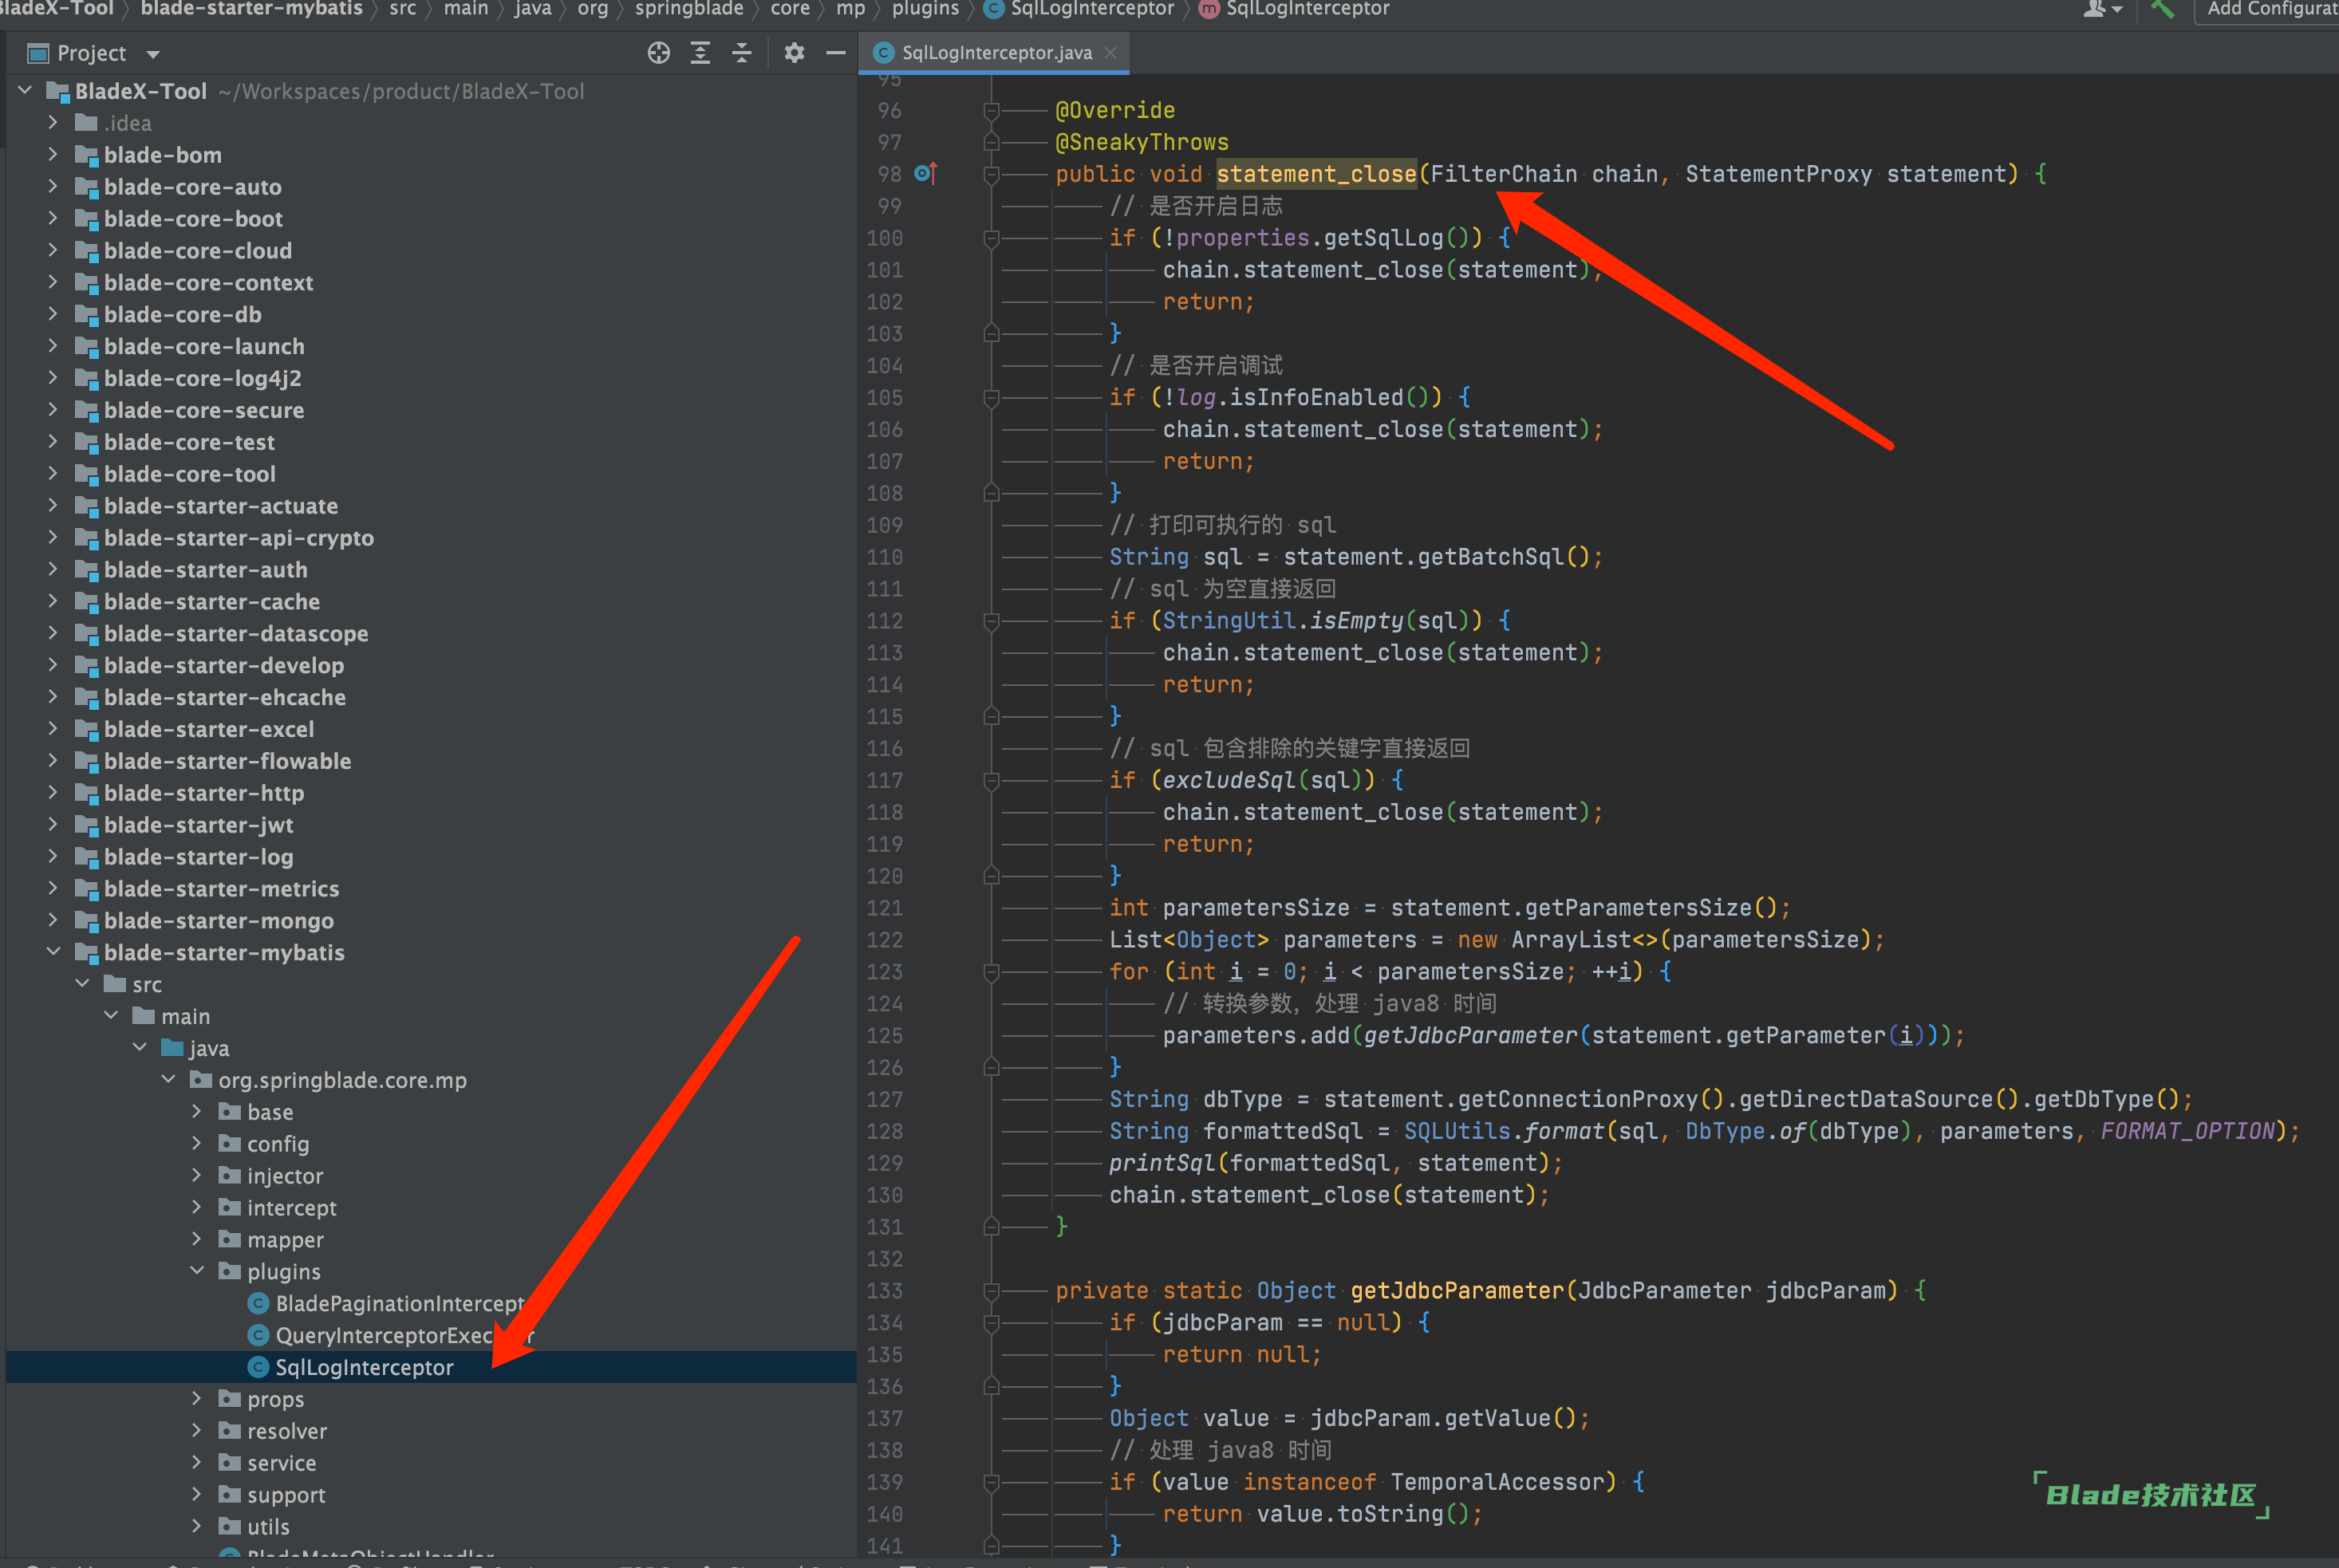The width and height of the screenshot is (2339, 1568).
Task: Click the locate/select opened file target icon
Action: click(658, 53)
